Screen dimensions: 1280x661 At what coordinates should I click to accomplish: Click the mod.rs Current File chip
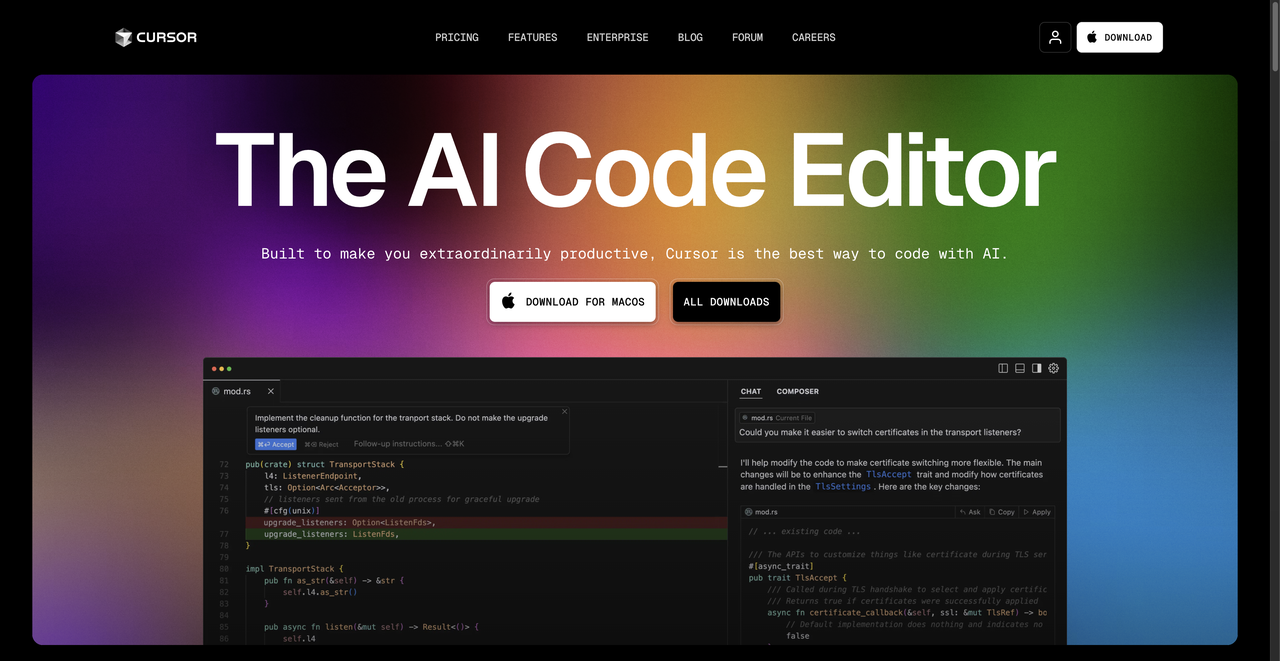pyautogui.click(x=776, y=418)
